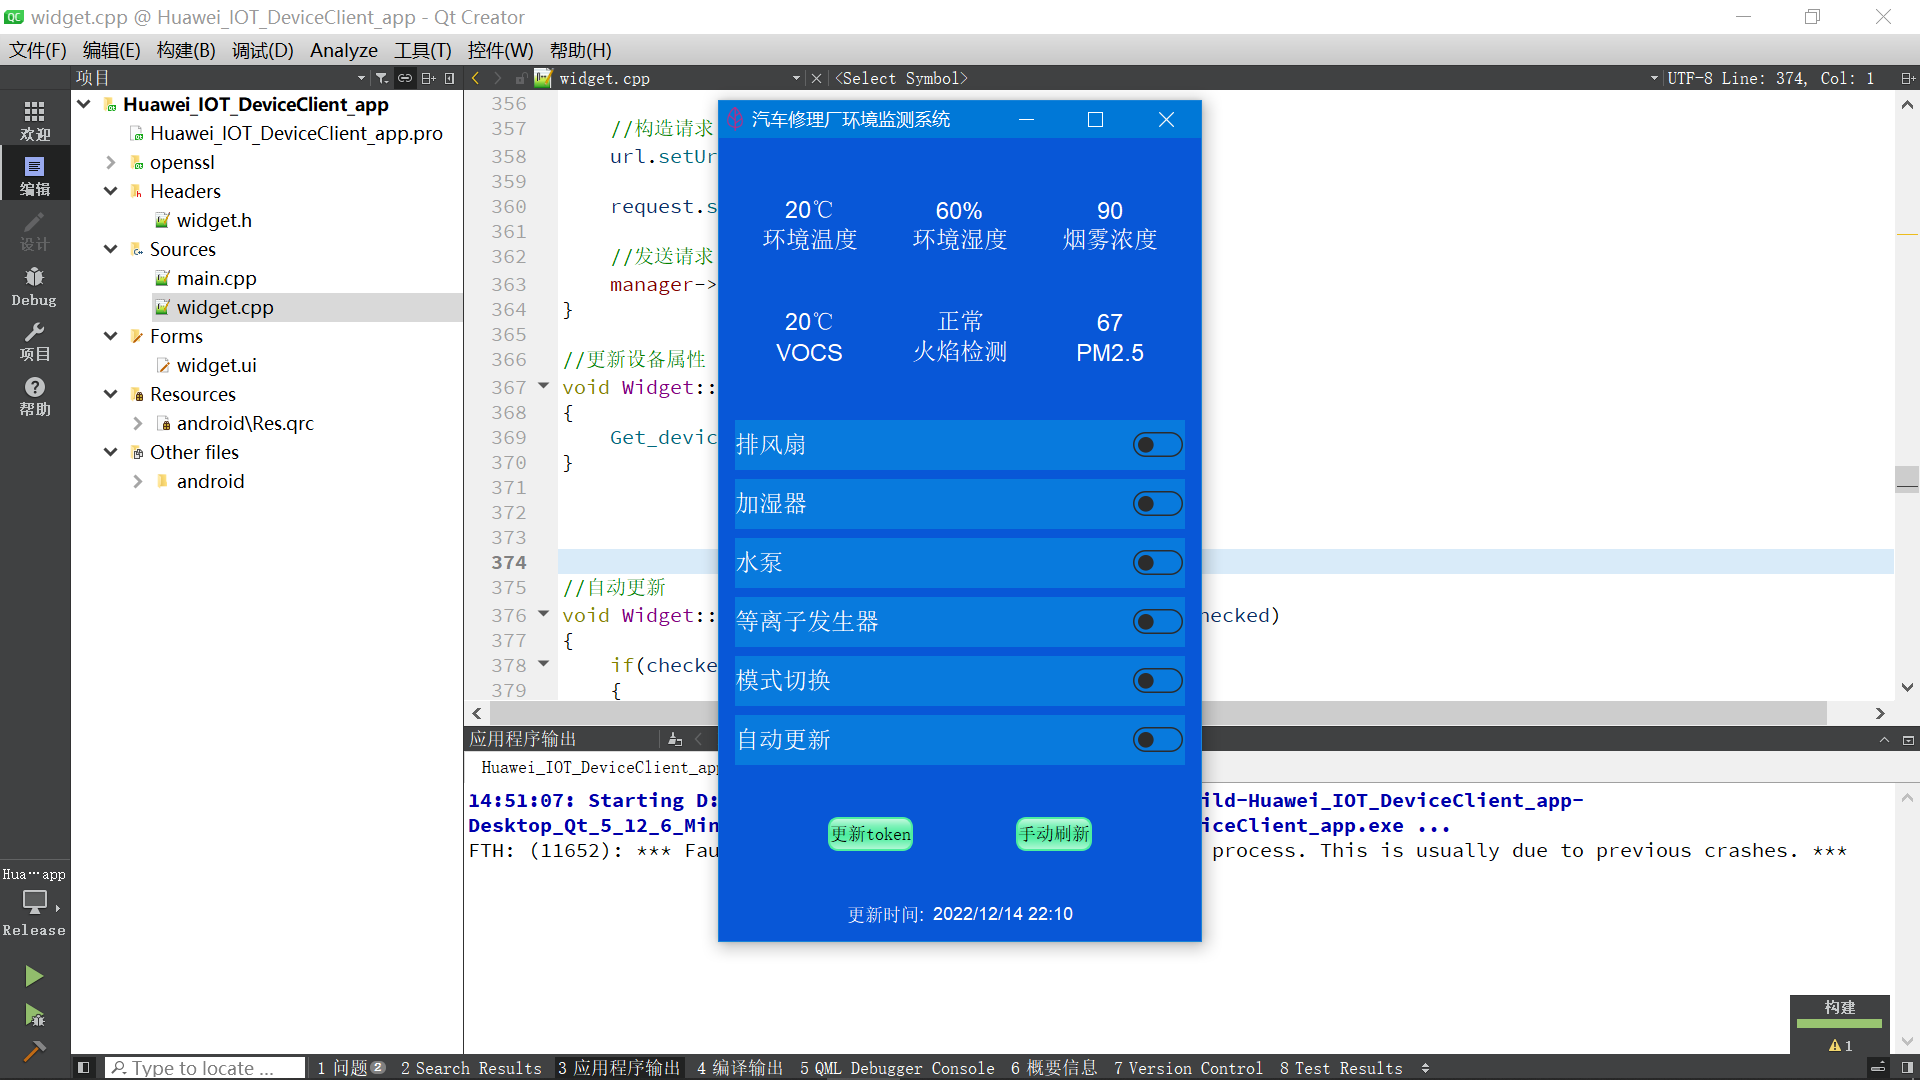Viewport: 1920px width, 1080px height.
Task: Switch to 设计 (Design) mode
Action: [33, 232]
